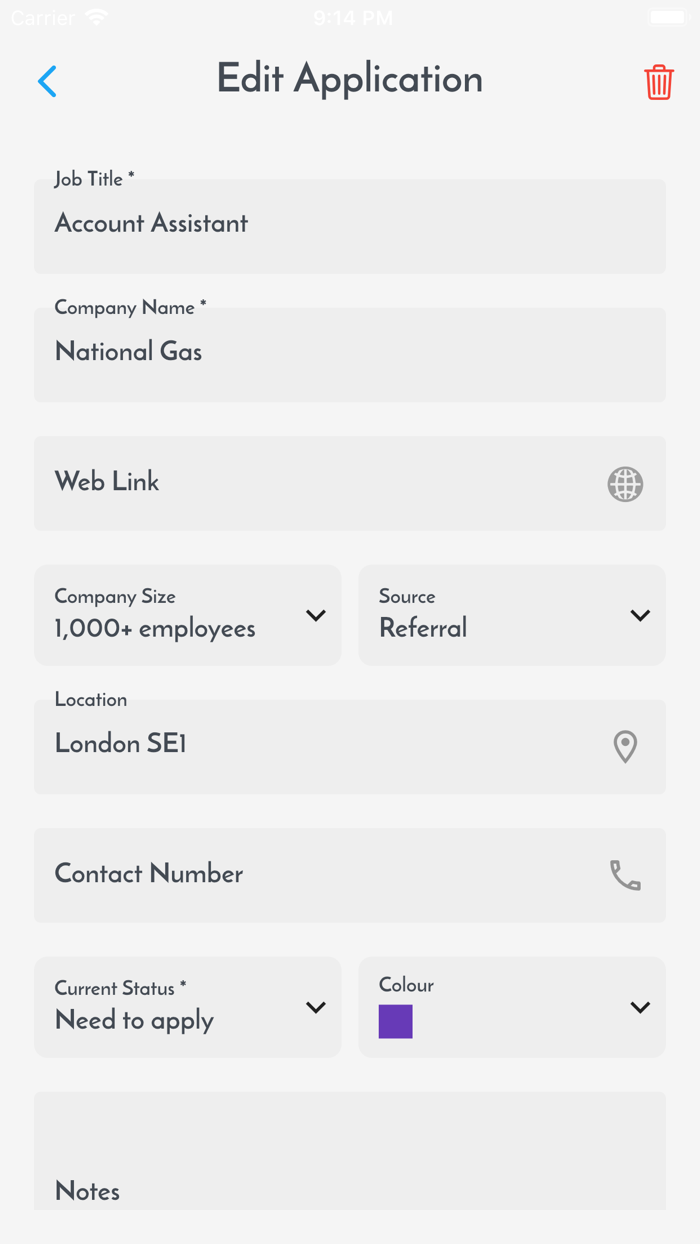
Task: Tap the phone icon in Contact Number
Action: (x=625, y=876)
